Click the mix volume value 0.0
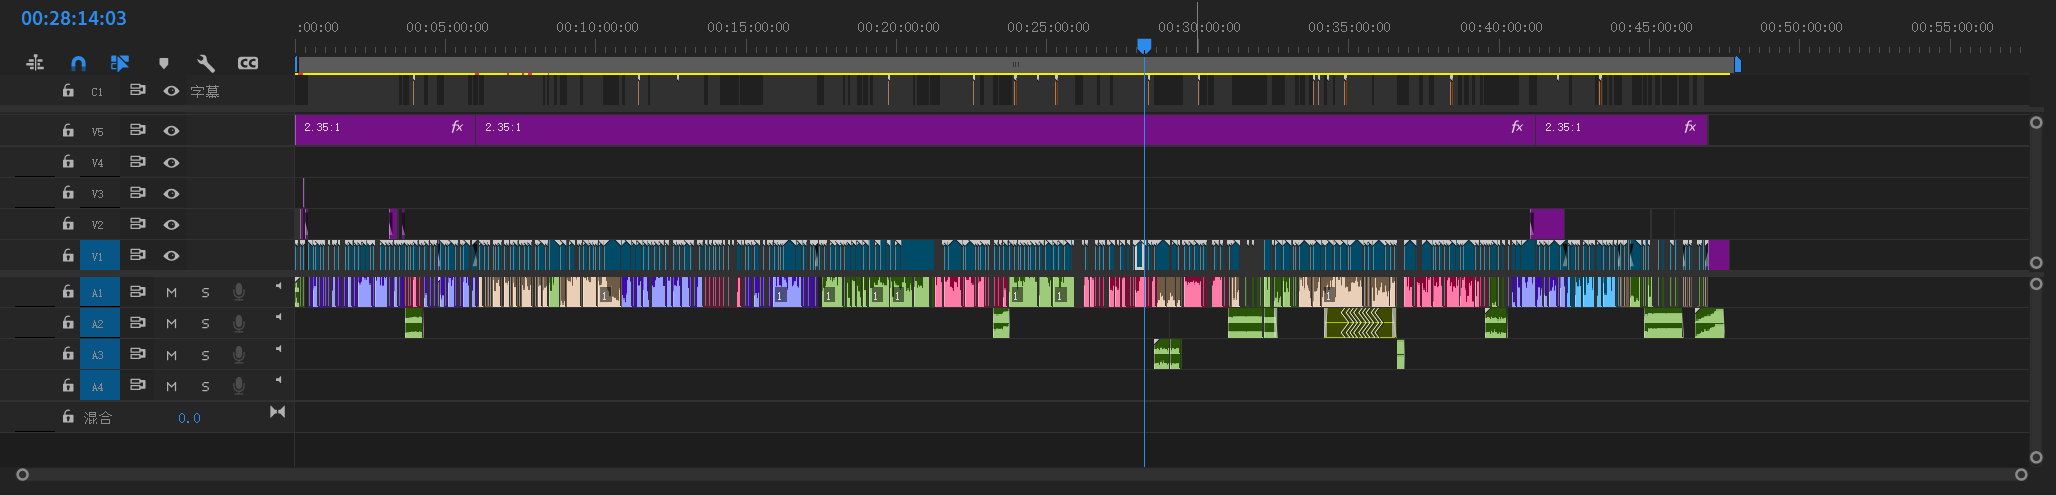Viewport: 2056px width, 495px height. 189,418
